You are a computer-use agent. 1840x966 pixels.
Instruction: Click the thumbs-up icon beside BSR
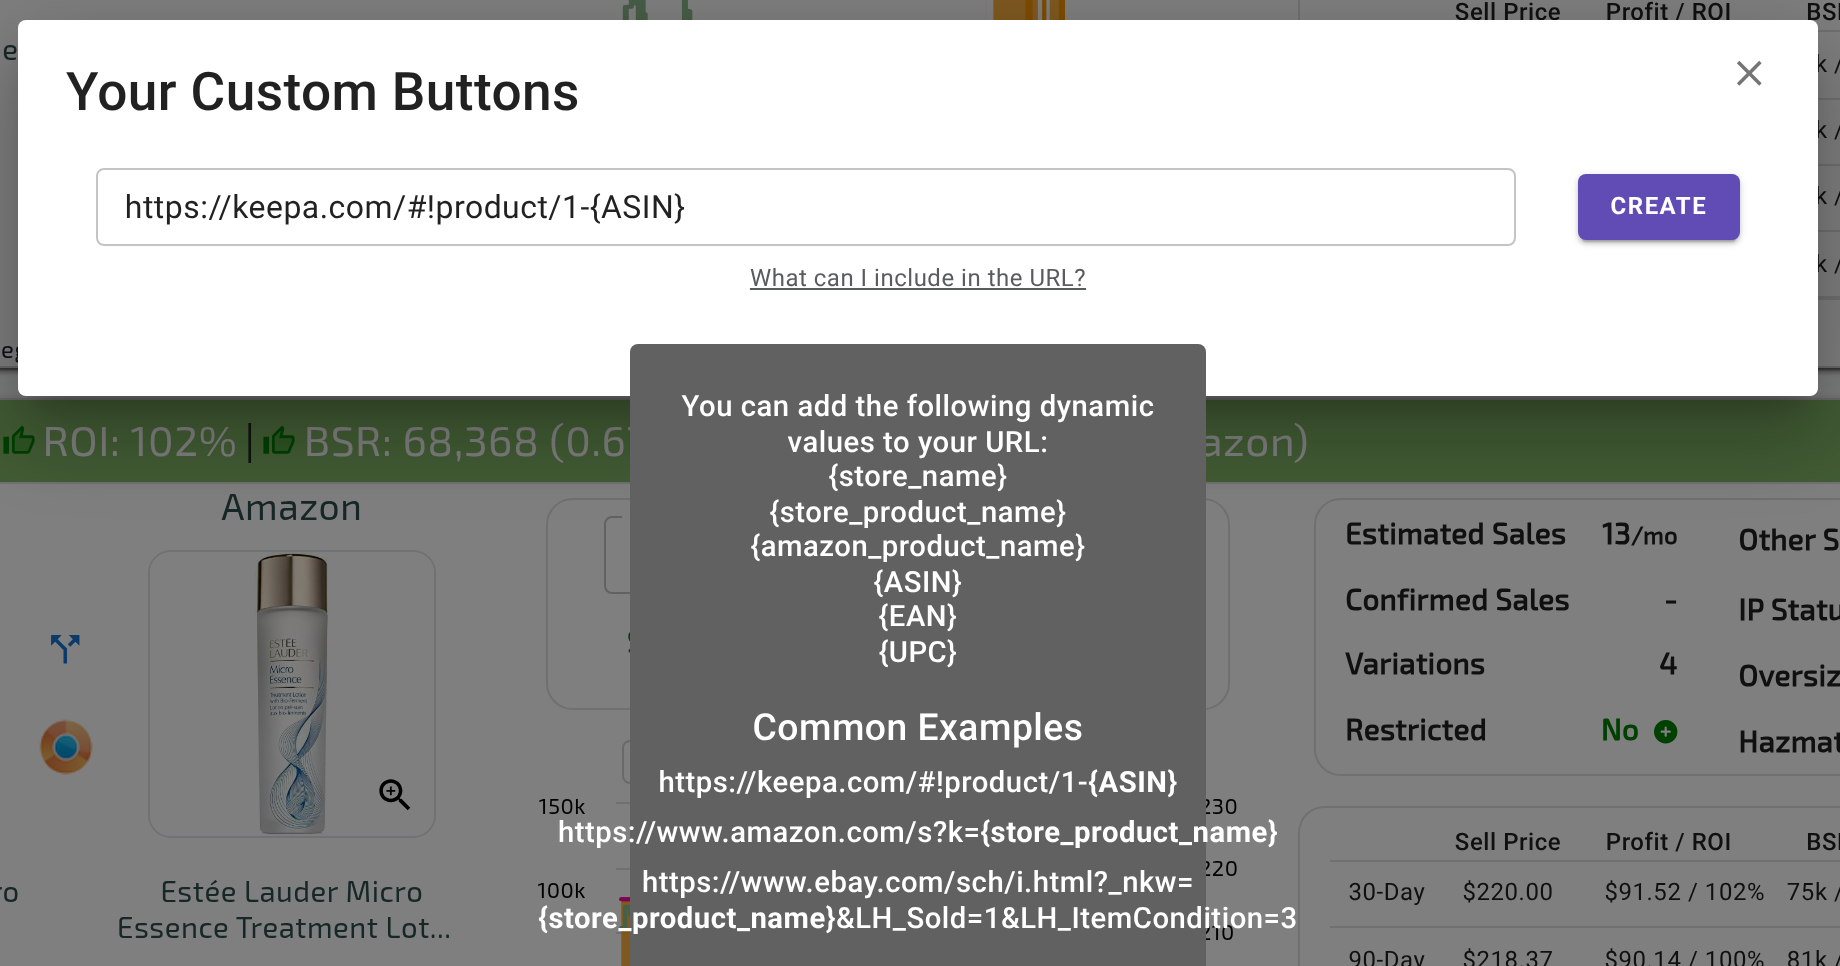(279, 441)
